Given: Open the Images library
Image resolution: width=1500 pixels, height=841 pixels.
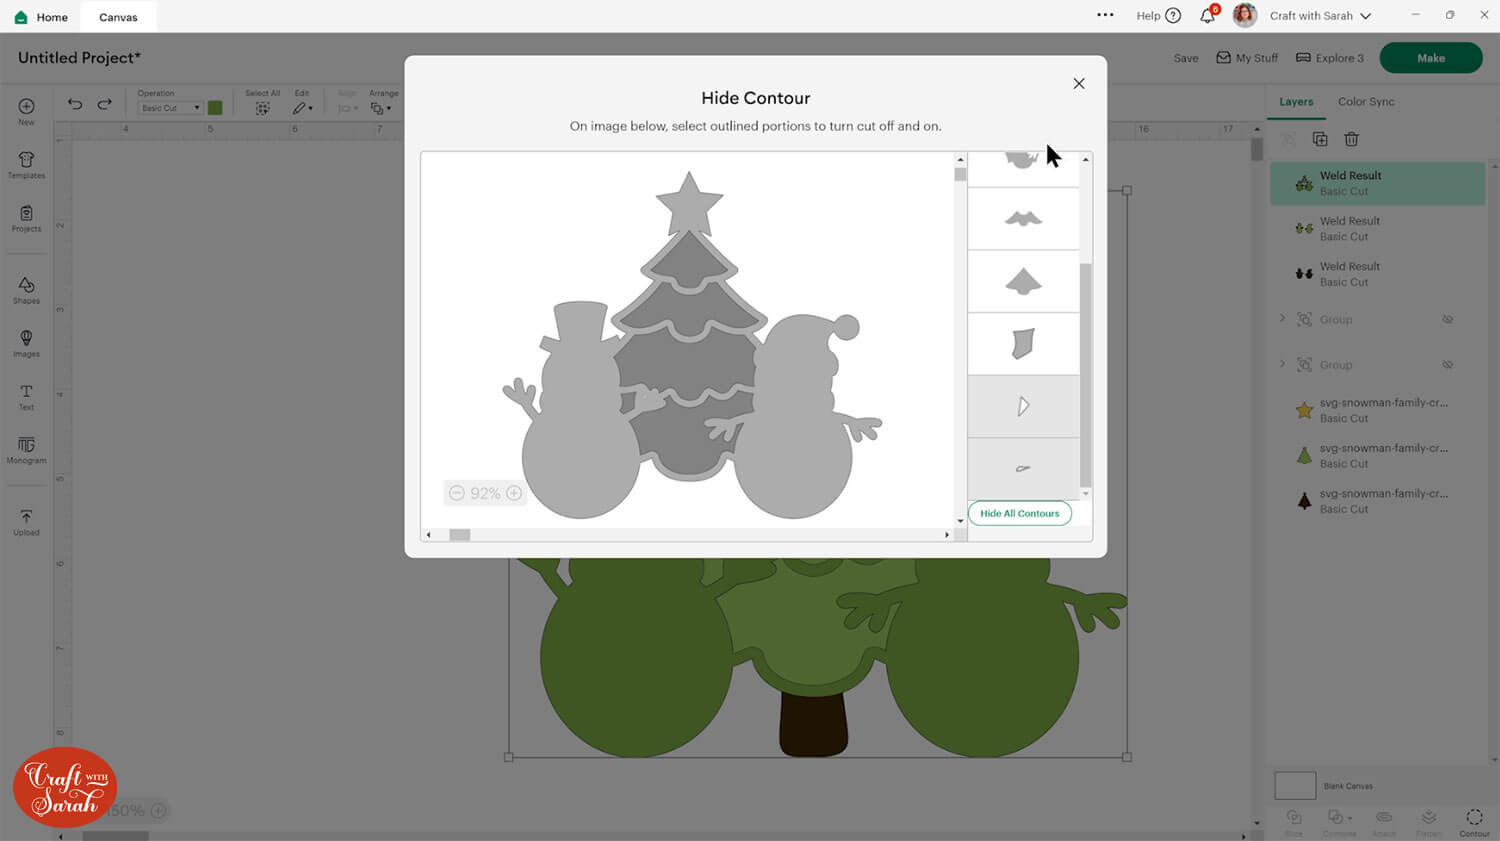Looking at the screenshot, I should coord(26,343).
